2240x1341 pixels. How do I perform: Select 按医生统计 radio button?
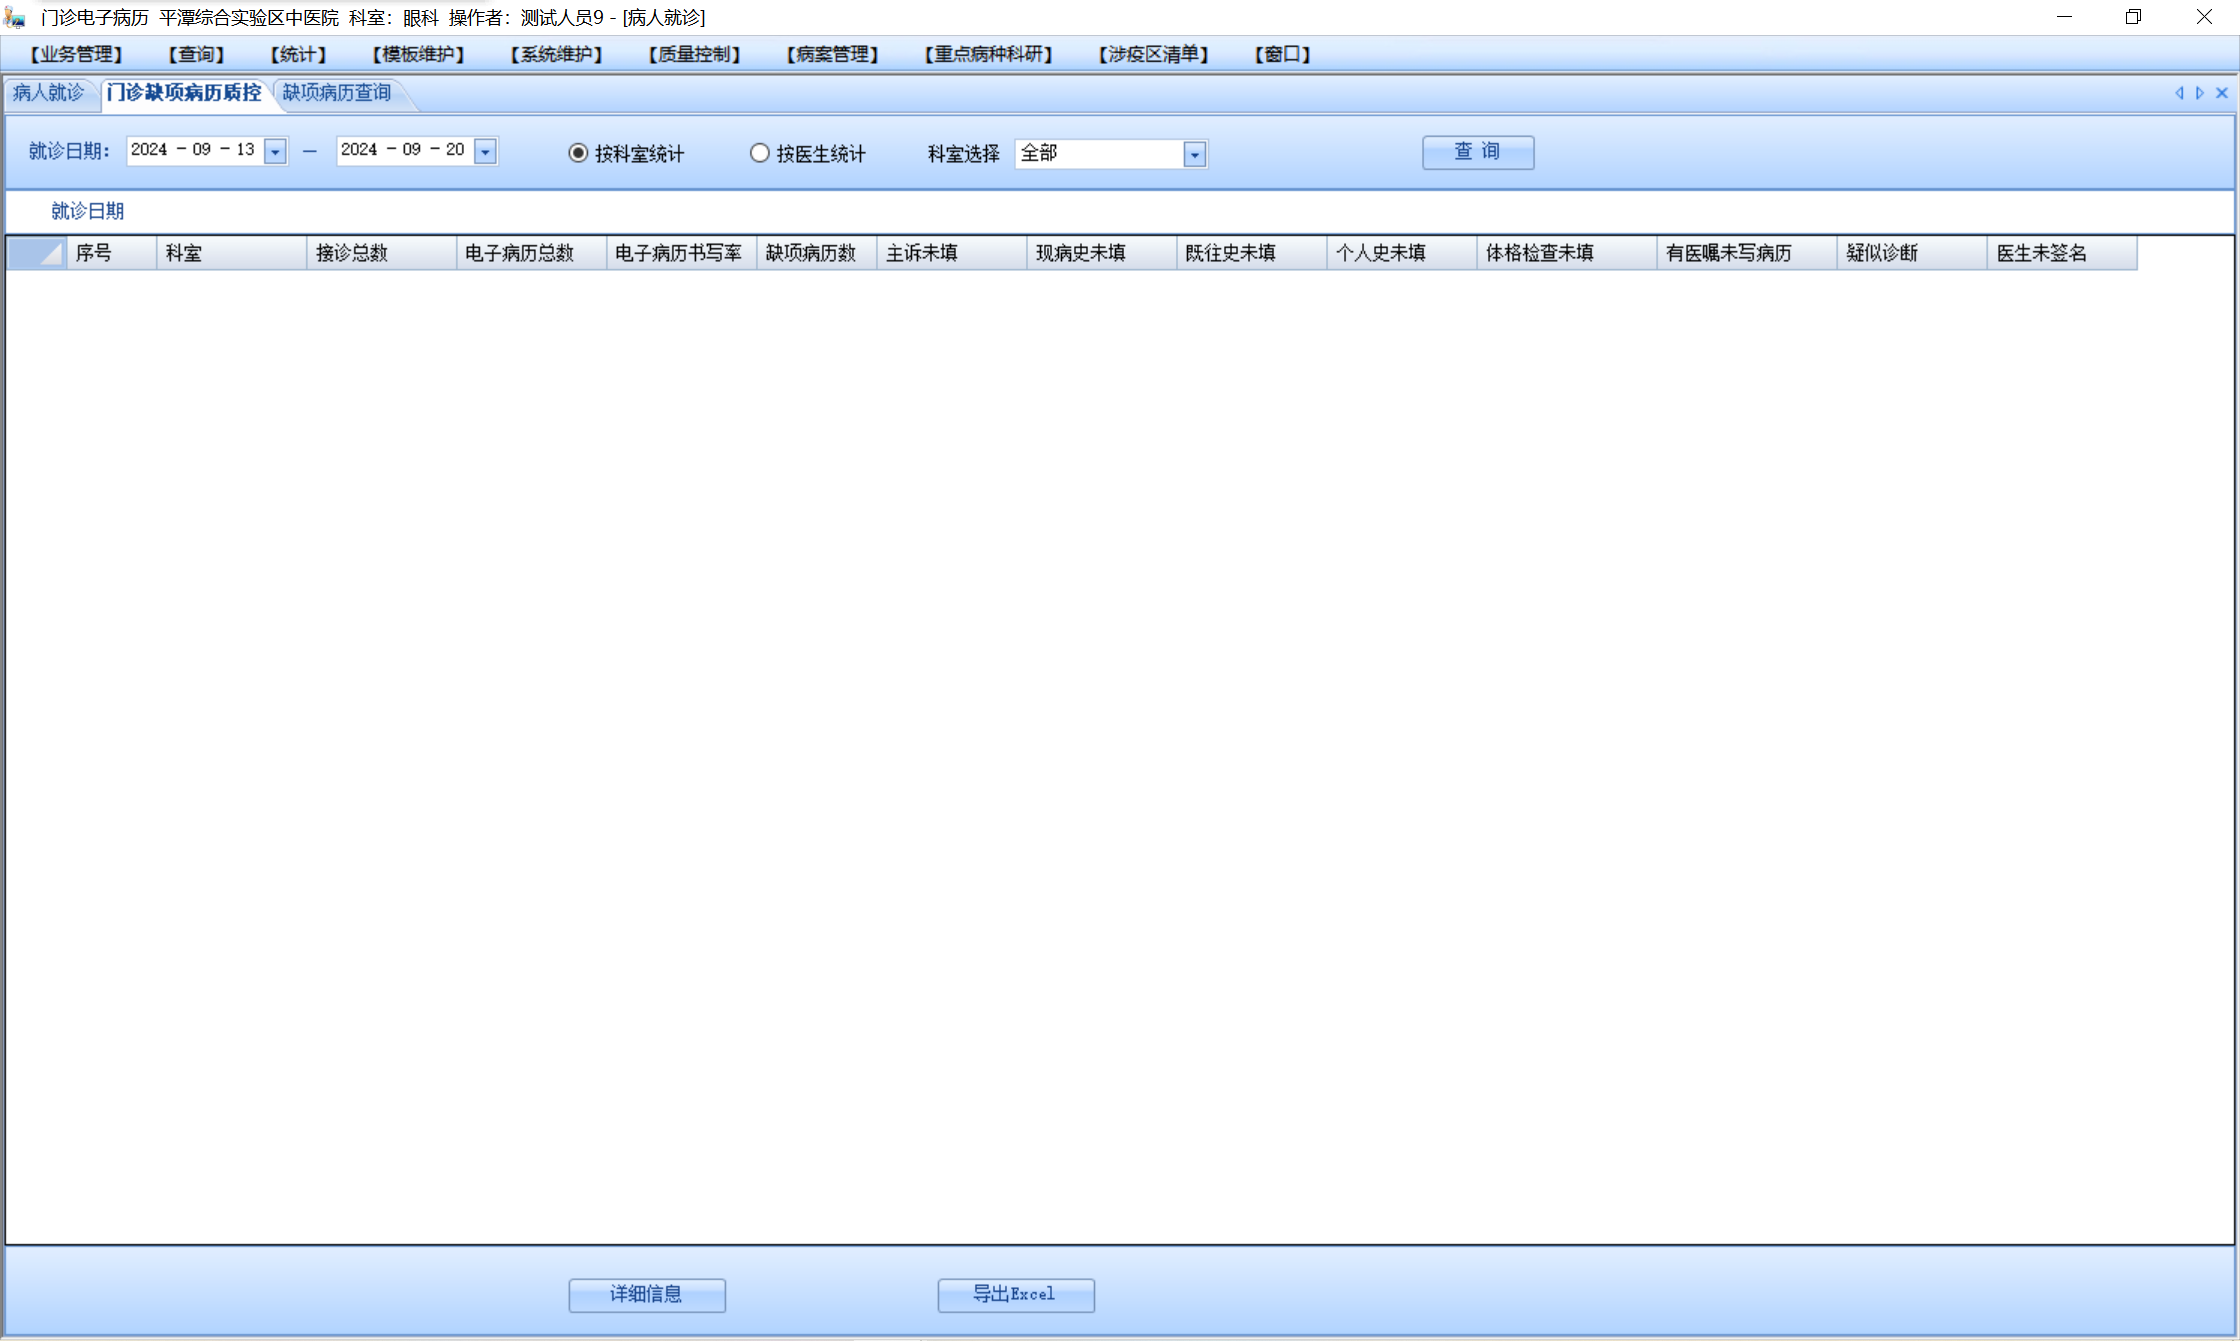760,153
